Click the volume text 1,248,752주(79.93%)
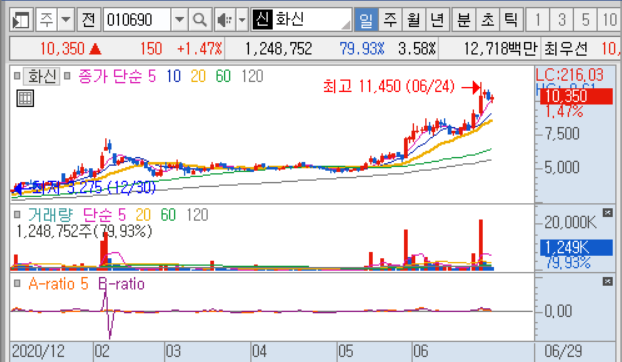The image size is (622, 362). 84,231
